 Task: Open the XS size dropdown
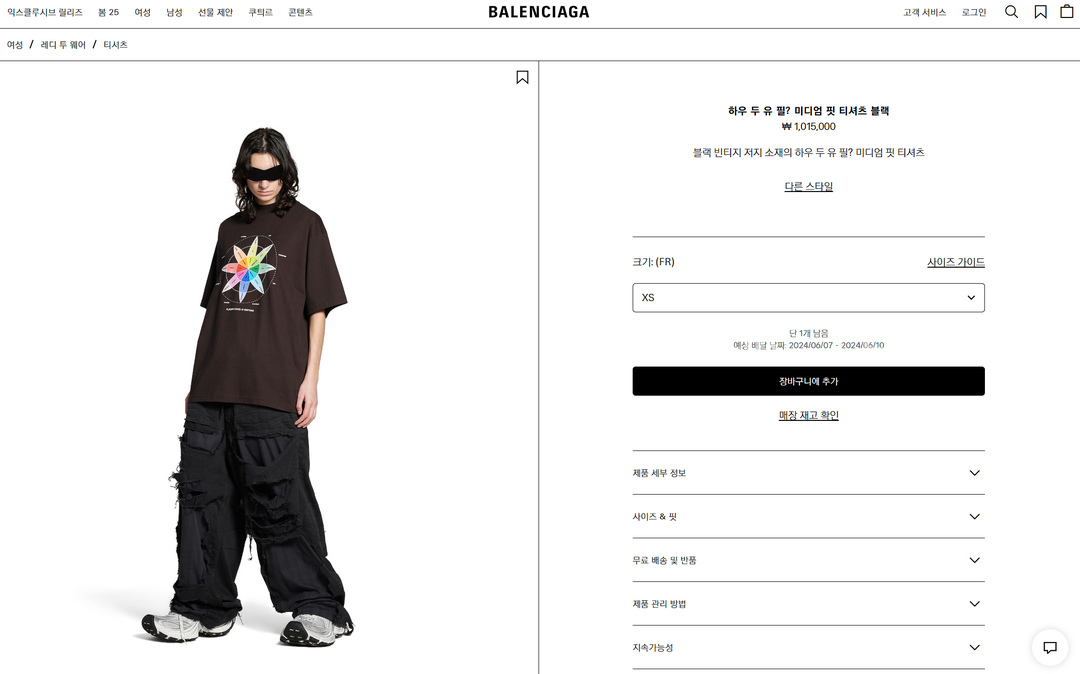click(x=809, y=297)
